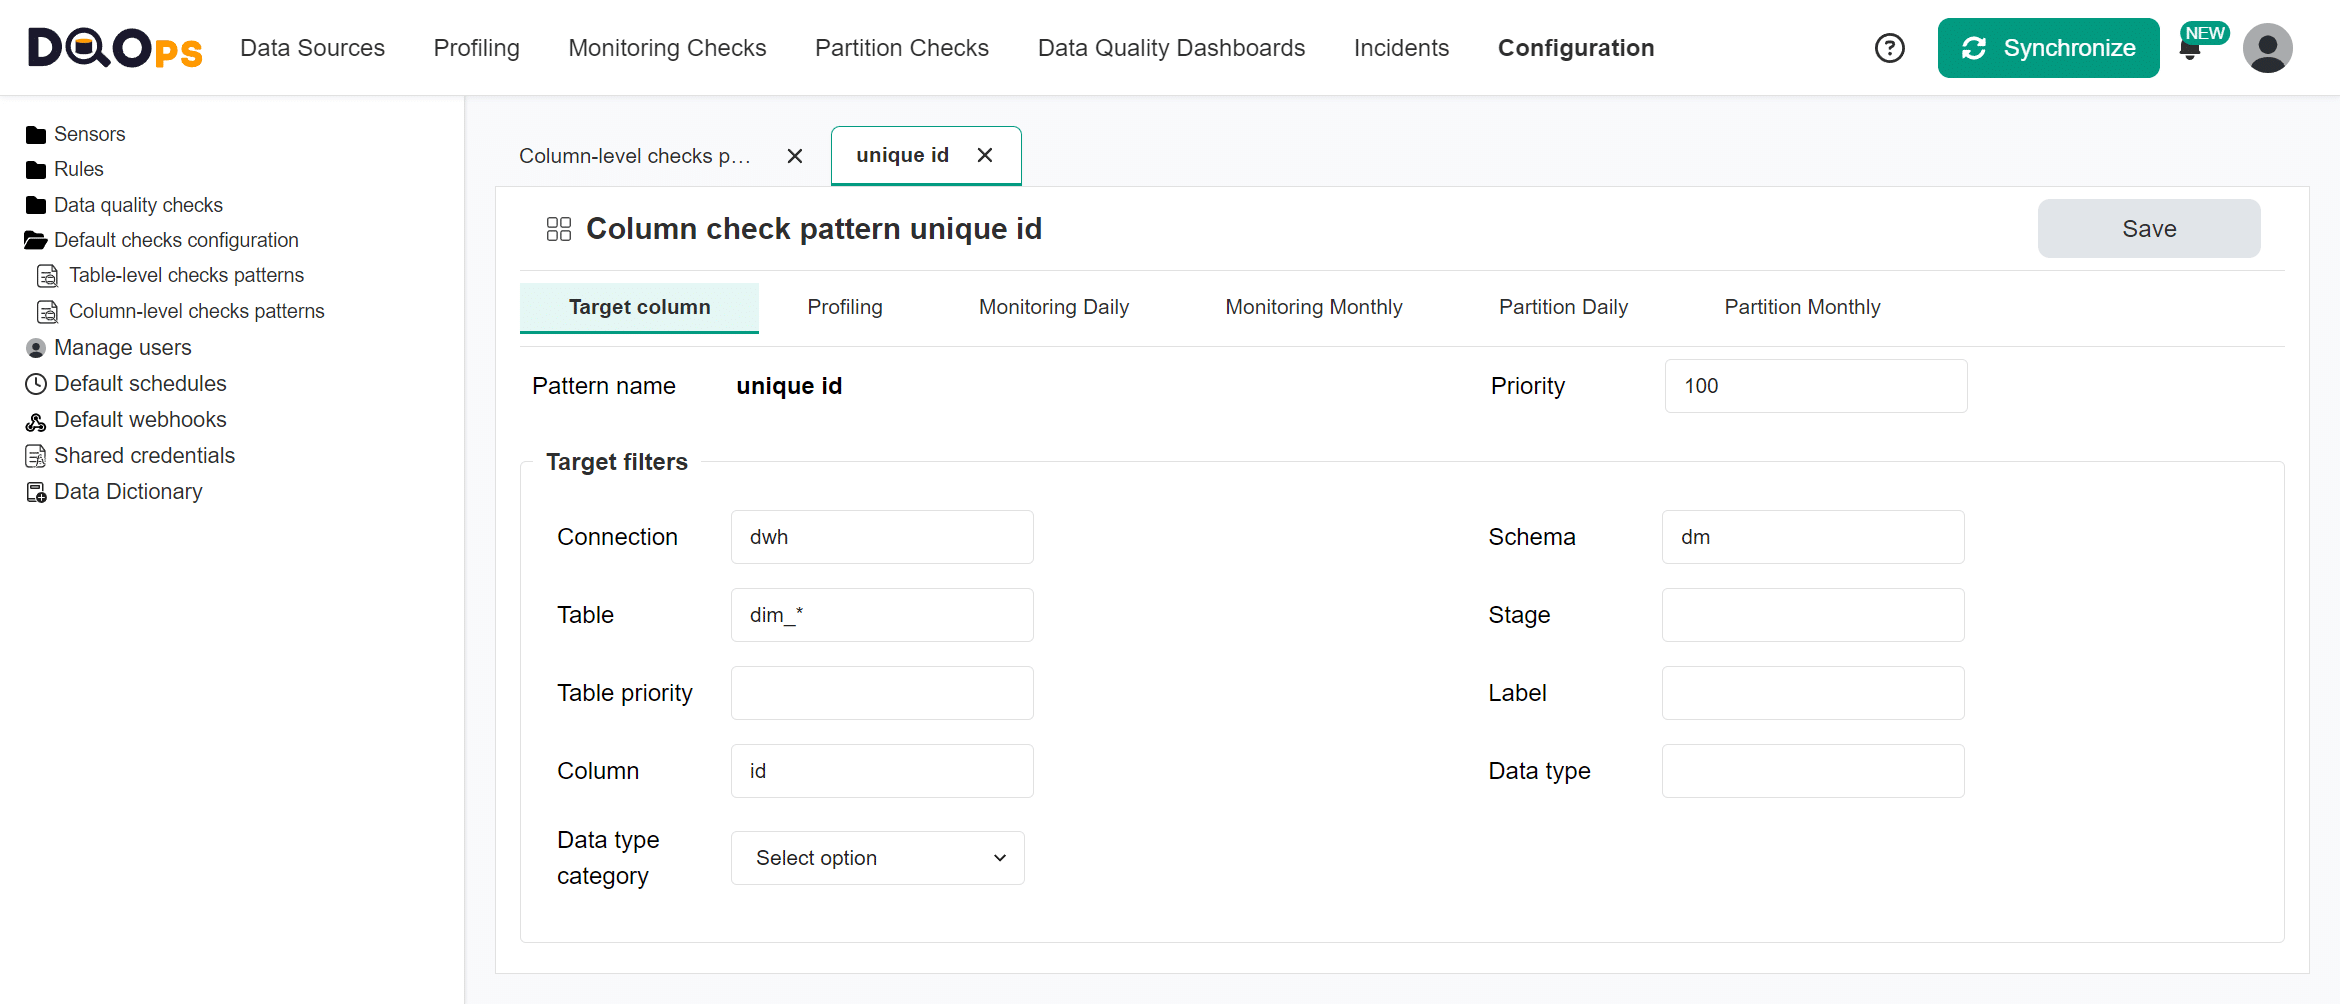Open the Incidents menu item
This screenshot has height=1004, width=2340.
click(1401, 47)
